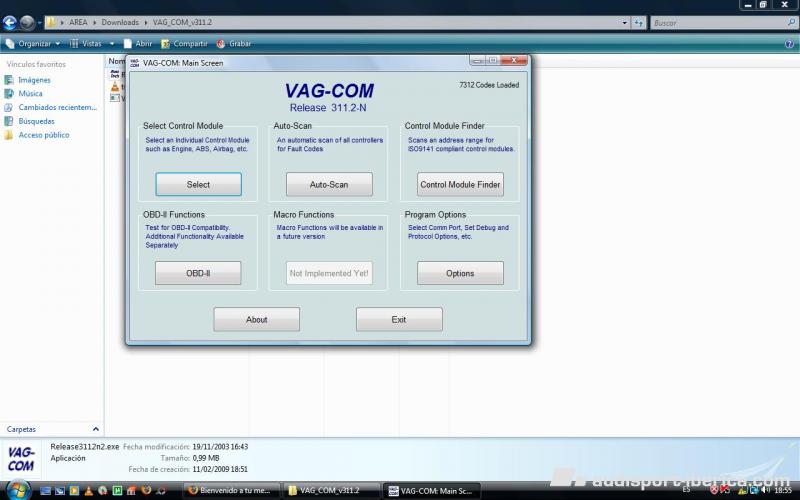Open the Búsquedas favorite link
This screenshot has height=500, width=800.
[x=36, y=121]
